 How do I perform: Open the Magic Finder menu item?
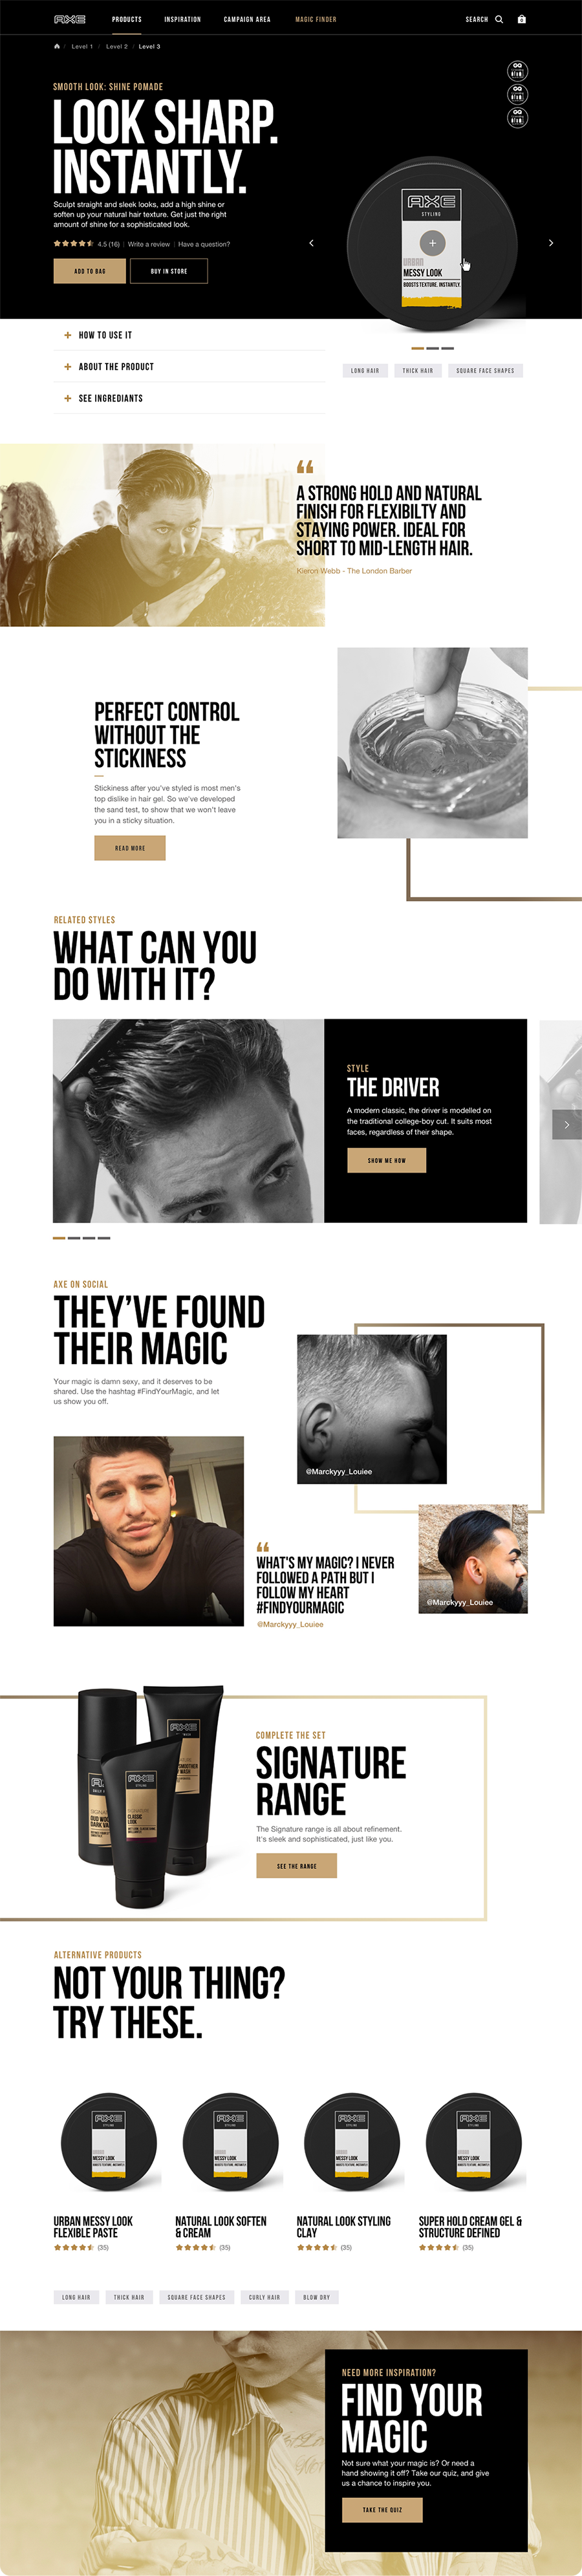click(x=316, y=19)
